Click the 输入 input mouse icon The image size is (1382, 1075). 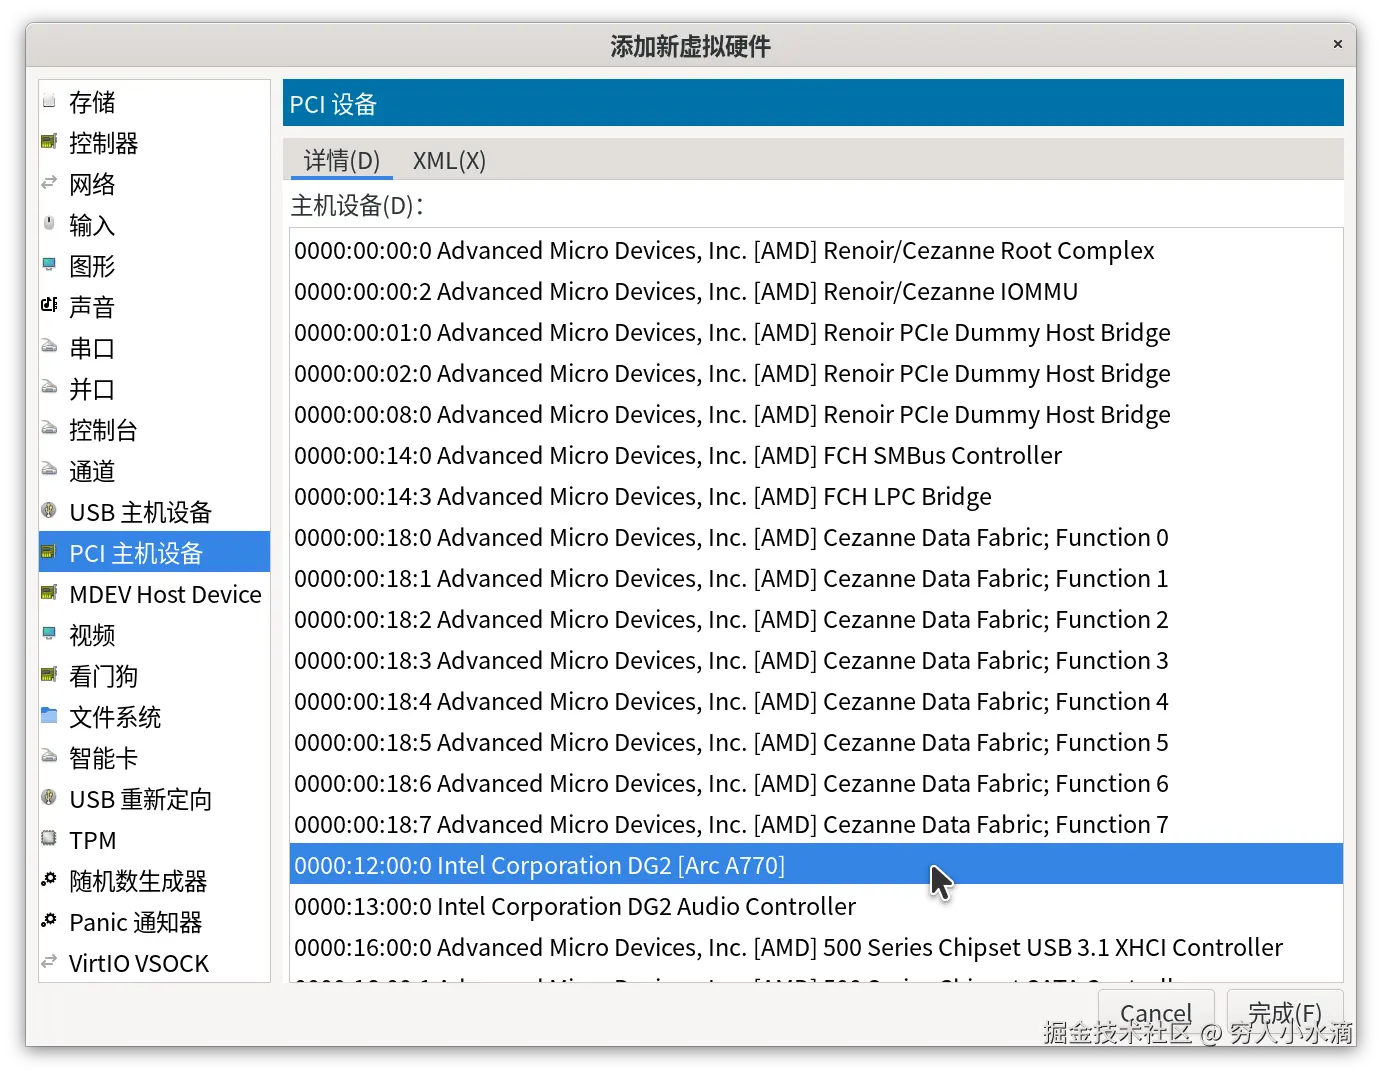pos(49,224)
